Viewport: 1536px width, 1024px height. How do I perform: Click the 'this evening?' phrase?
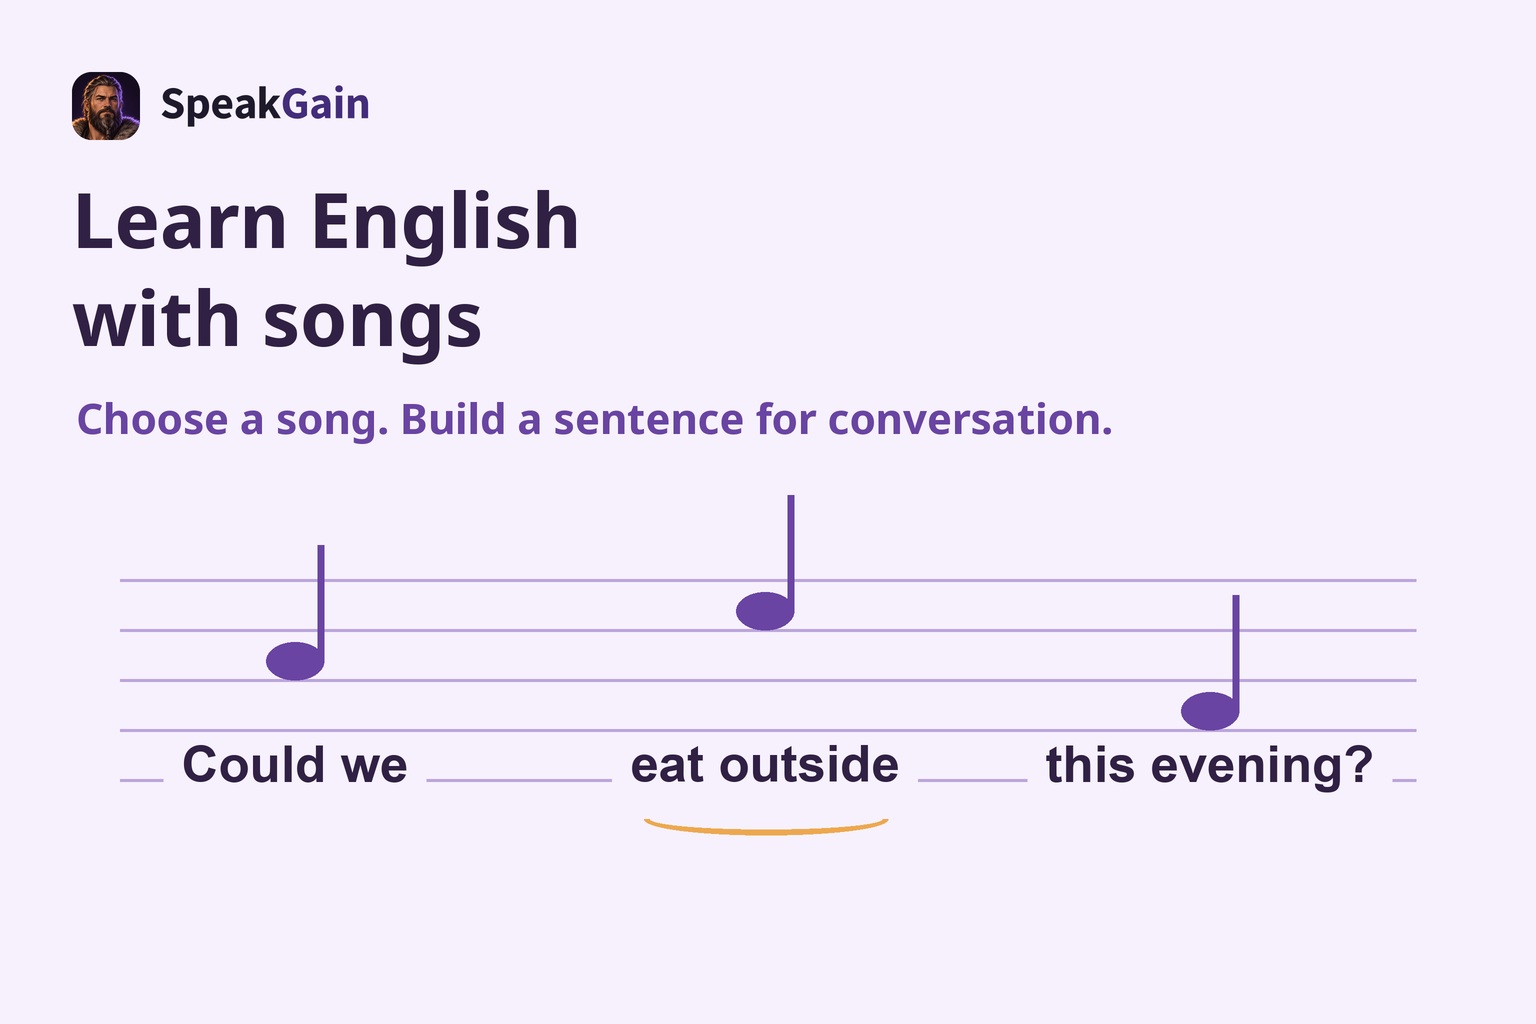[x=1210, y=766]
